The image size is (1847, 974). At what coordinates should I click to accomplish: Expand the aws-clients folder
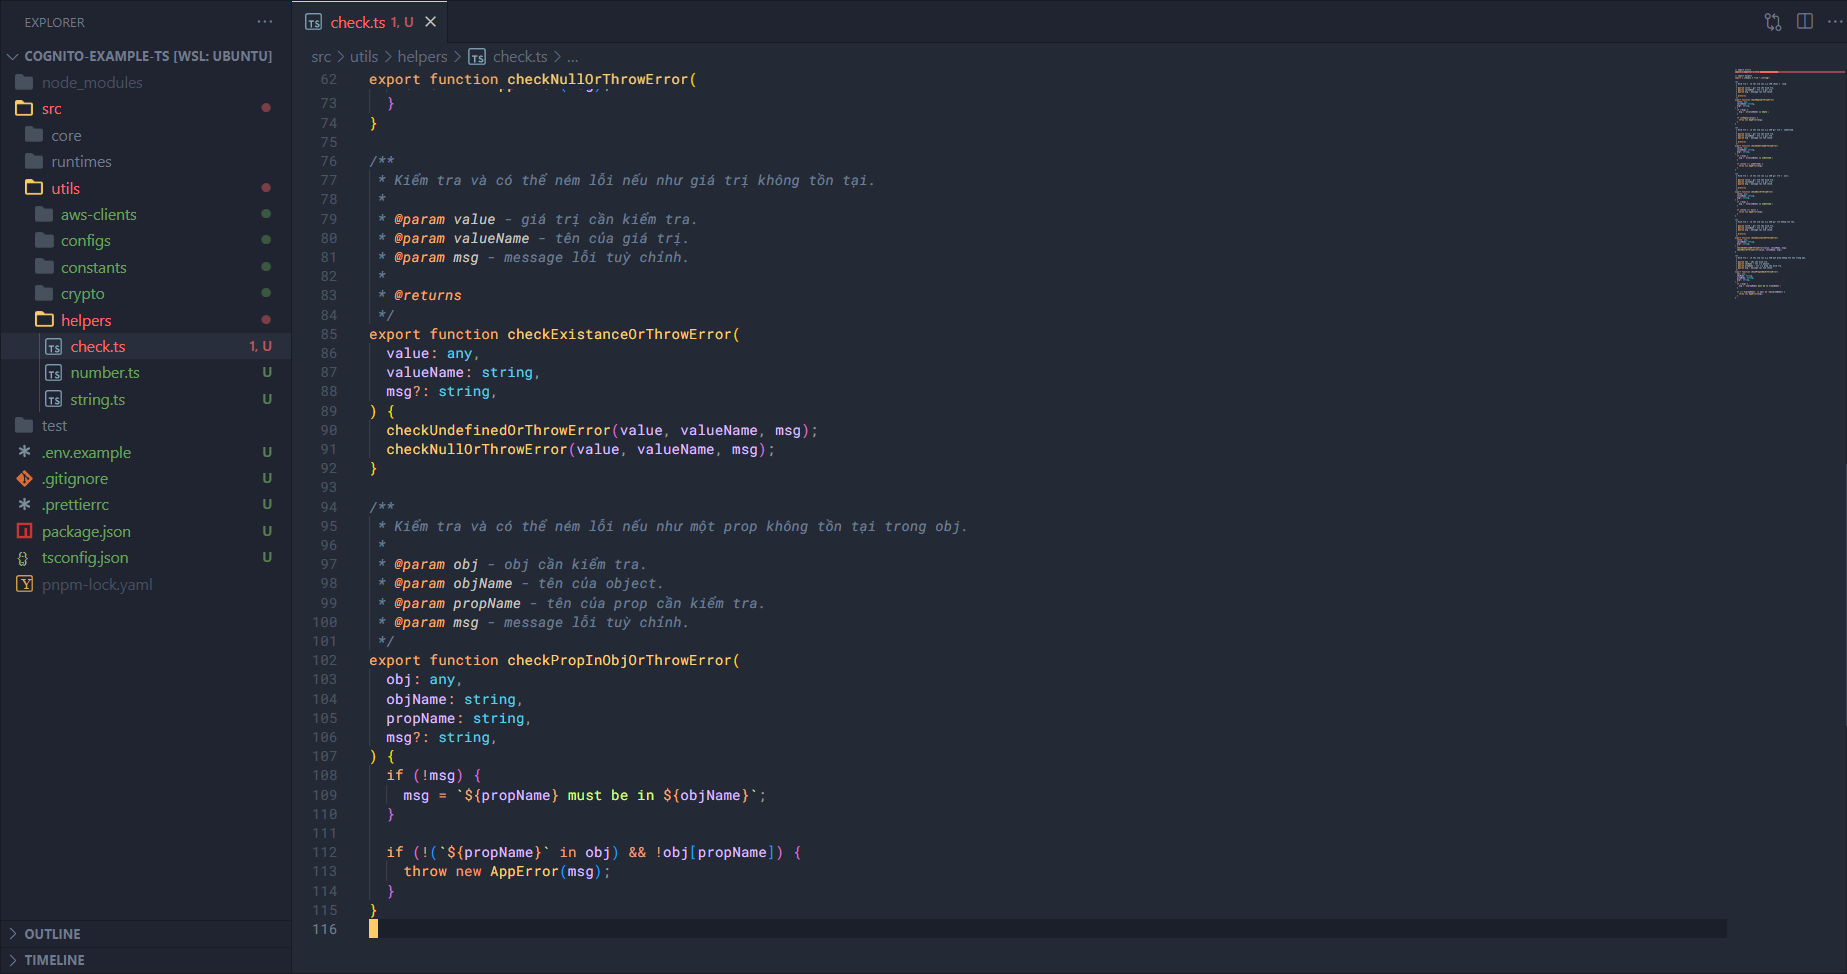point(98,214)
